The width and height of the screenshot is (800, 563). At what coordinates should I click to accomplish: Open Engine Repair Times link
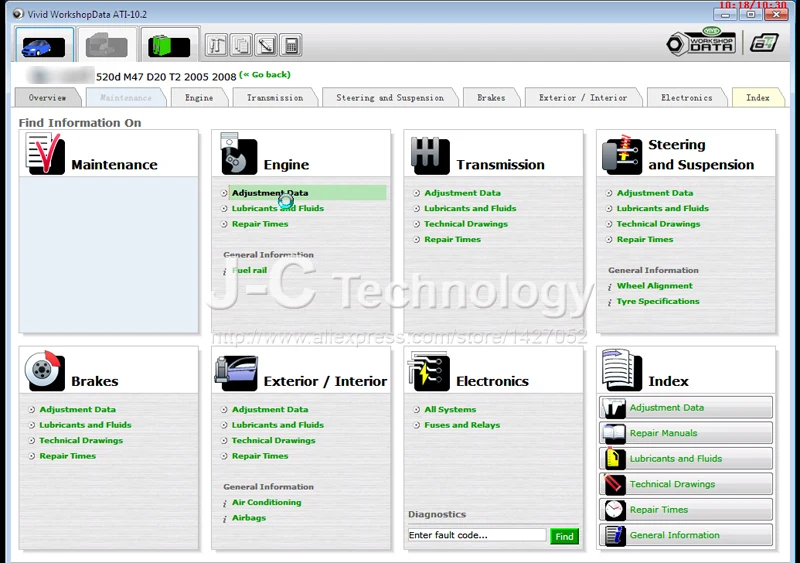(260, 224)
